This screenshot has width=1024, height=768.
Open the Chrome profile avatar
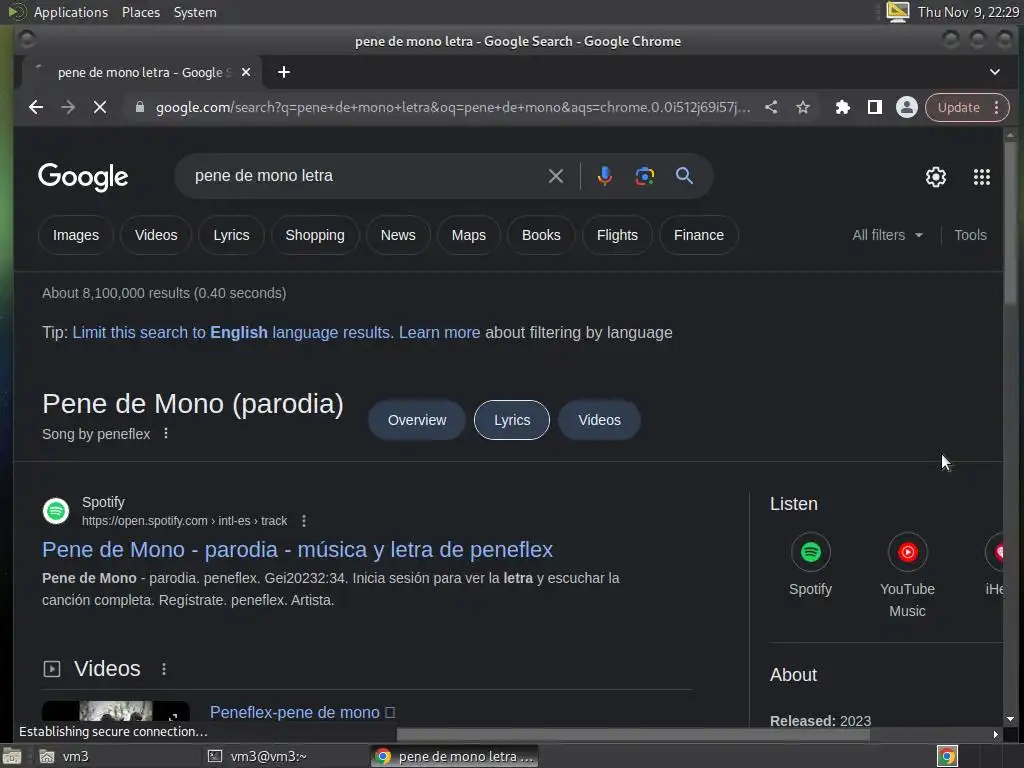click(906, 107)
